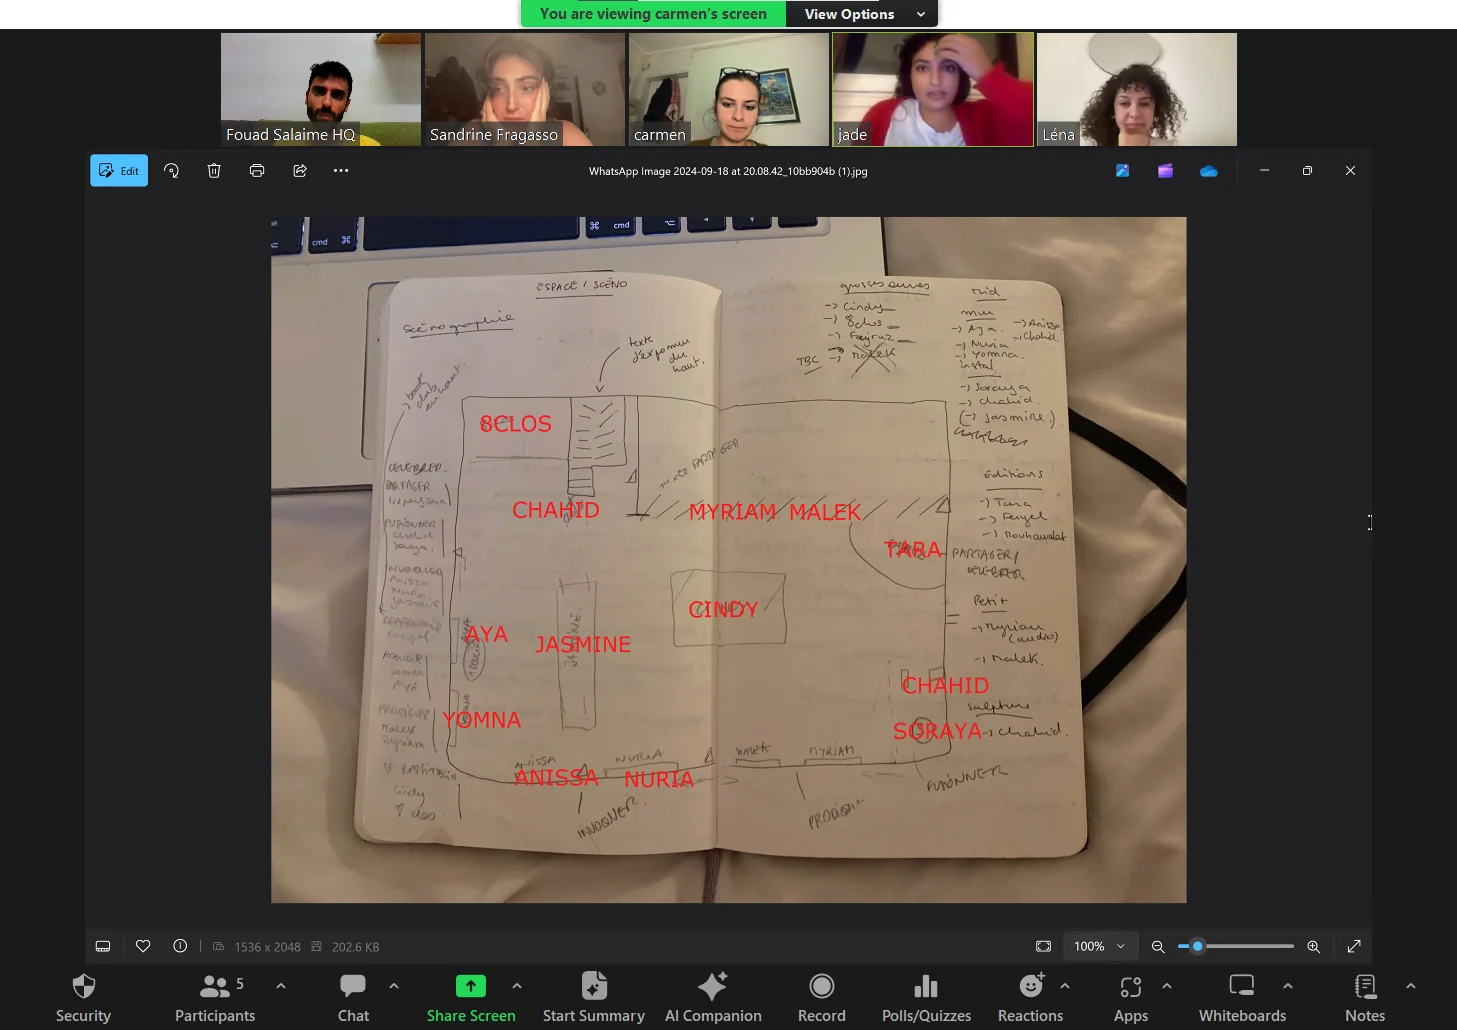
Task: Open the AI Companion panel
Action: coord(713,998)
